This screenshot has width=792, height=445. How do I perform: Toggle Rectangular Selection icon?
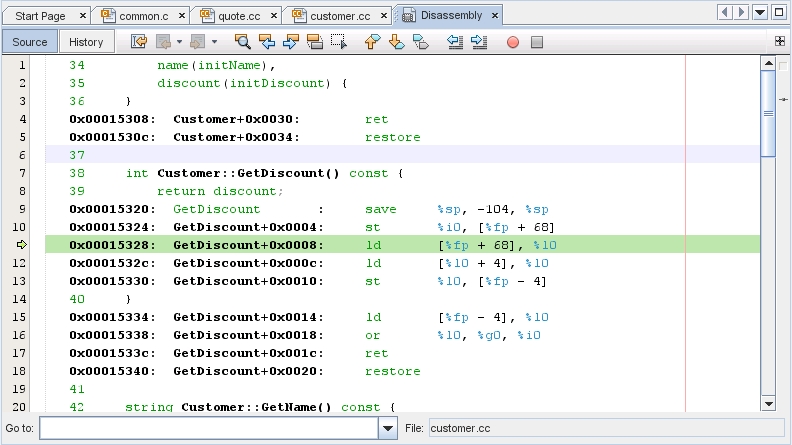click(x=339, y=42)
